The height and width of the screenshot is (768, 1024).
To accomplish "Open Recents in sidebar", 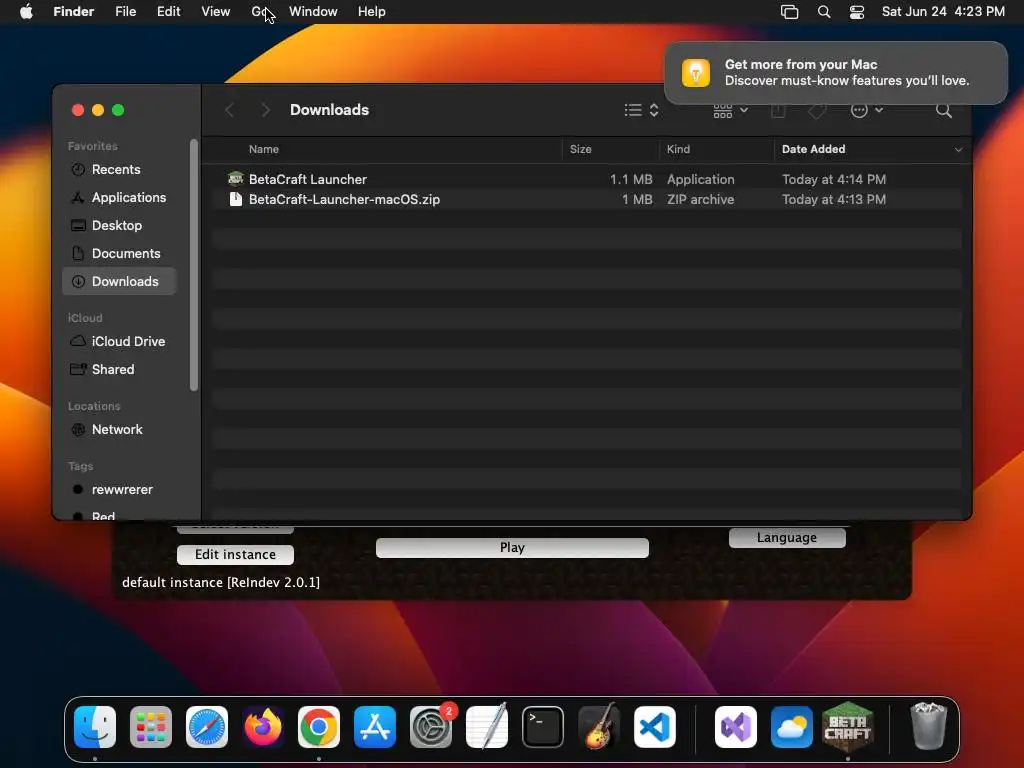I will pos(119,169).
